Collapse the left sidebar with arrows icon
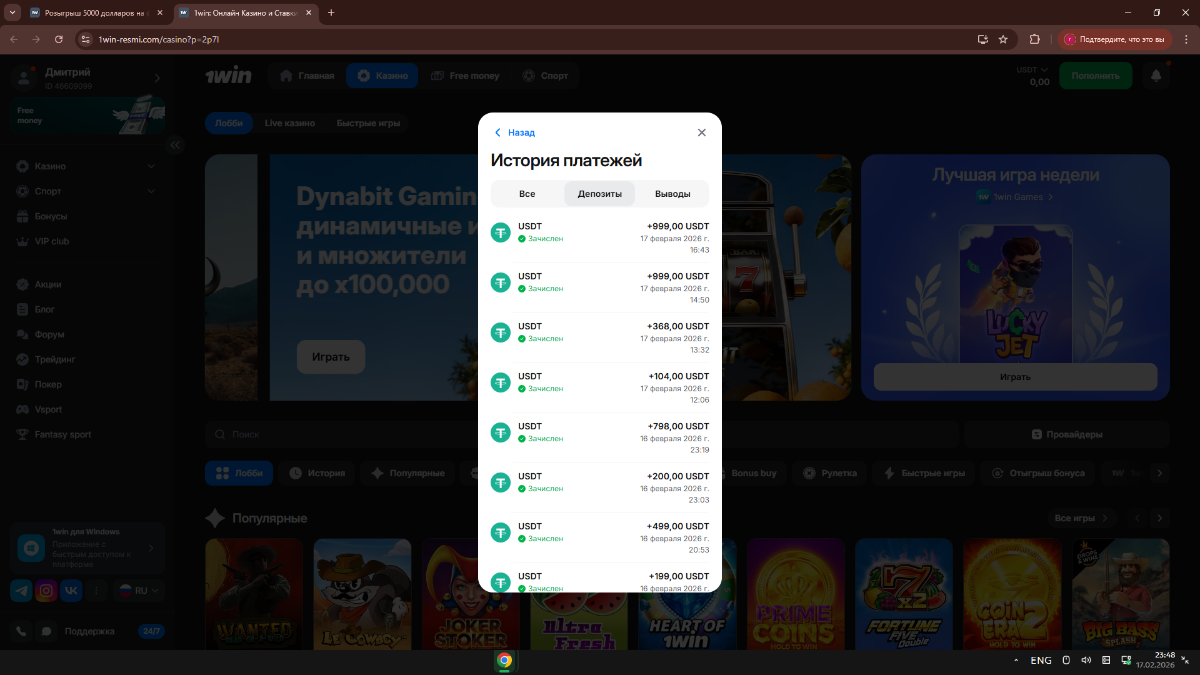1200x675 pixels. 176,145
